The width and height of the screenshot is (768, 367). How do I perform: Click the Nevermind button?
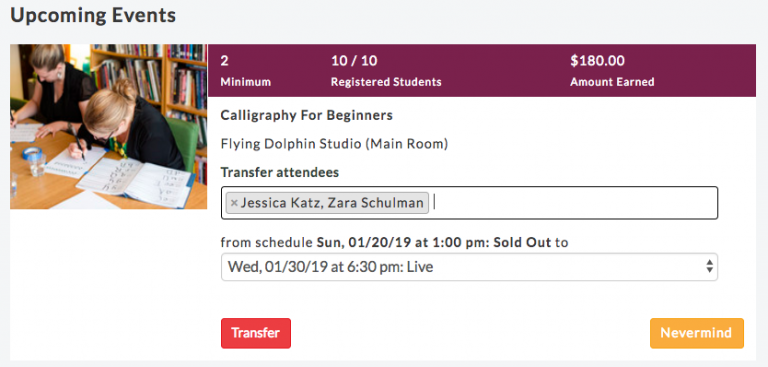coord(696,333)
